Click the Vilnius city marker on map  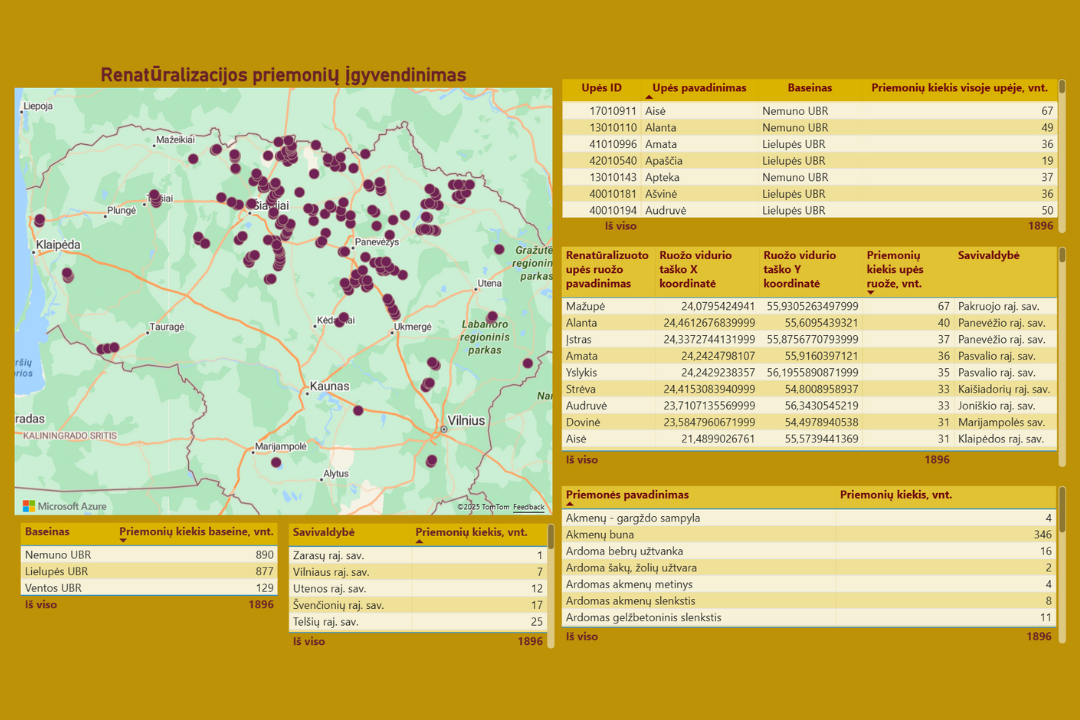(442, 430)
